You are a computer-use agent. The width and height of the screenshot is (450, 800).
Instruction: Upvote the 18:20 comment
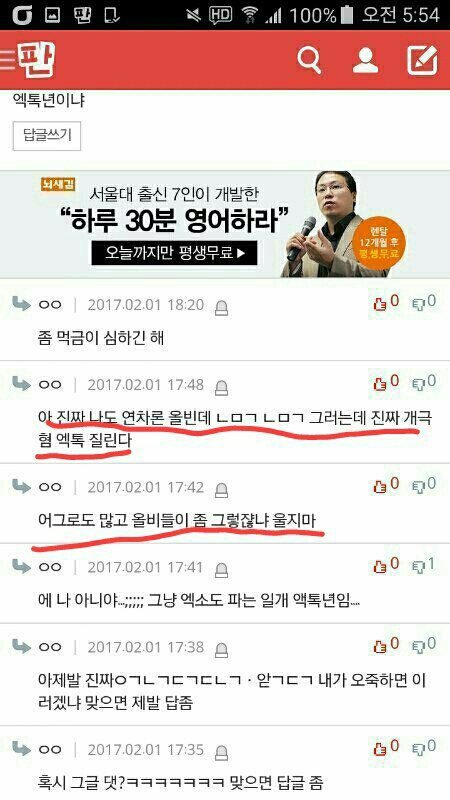386,303
